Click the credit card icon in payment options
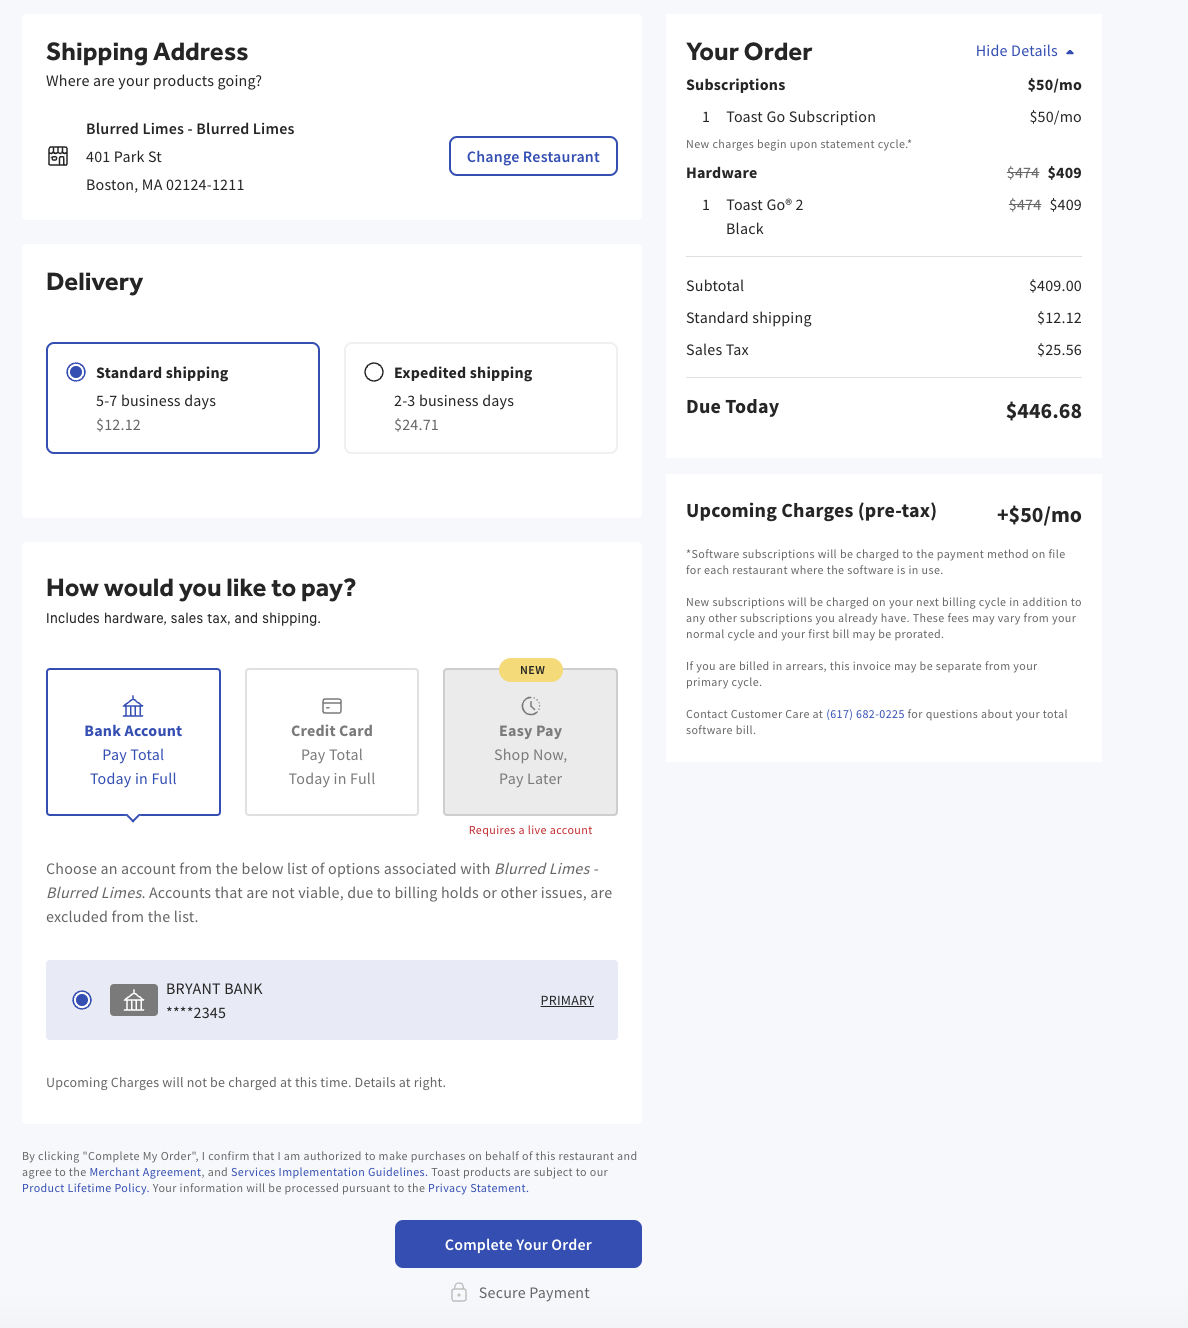The image size is (1188, 1328). (x=331, y=704)
